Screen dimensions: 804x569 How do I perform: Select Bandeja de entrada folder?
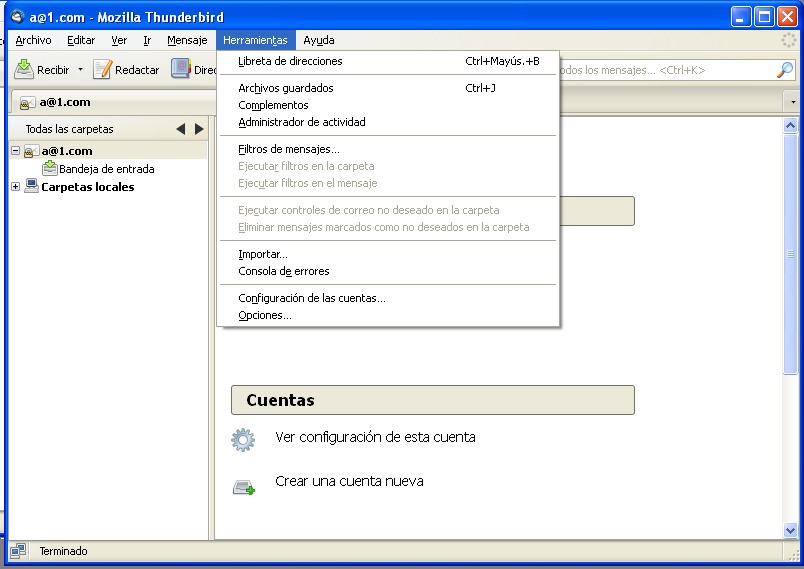pyautogui.click(x=106, y=169)
